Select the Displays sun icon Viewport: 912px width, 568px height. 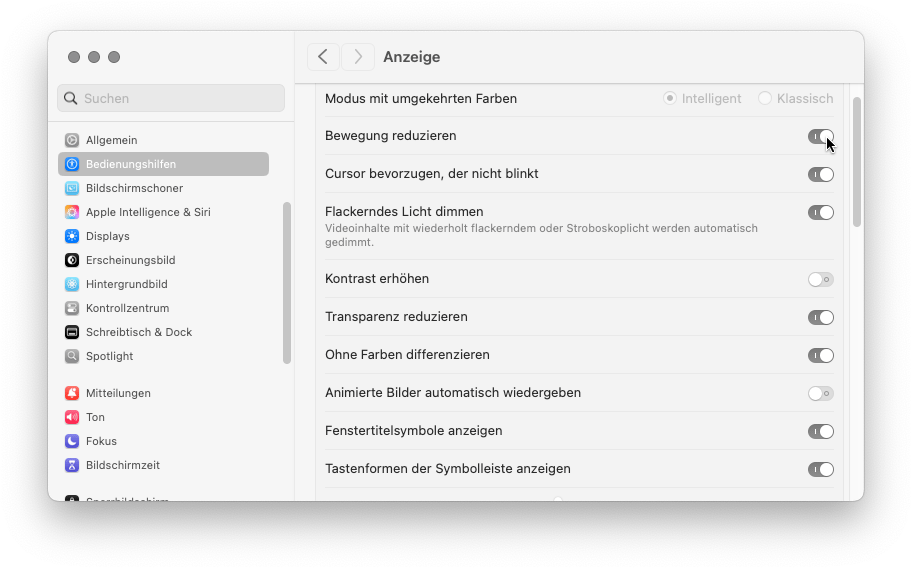click(72, 236)
